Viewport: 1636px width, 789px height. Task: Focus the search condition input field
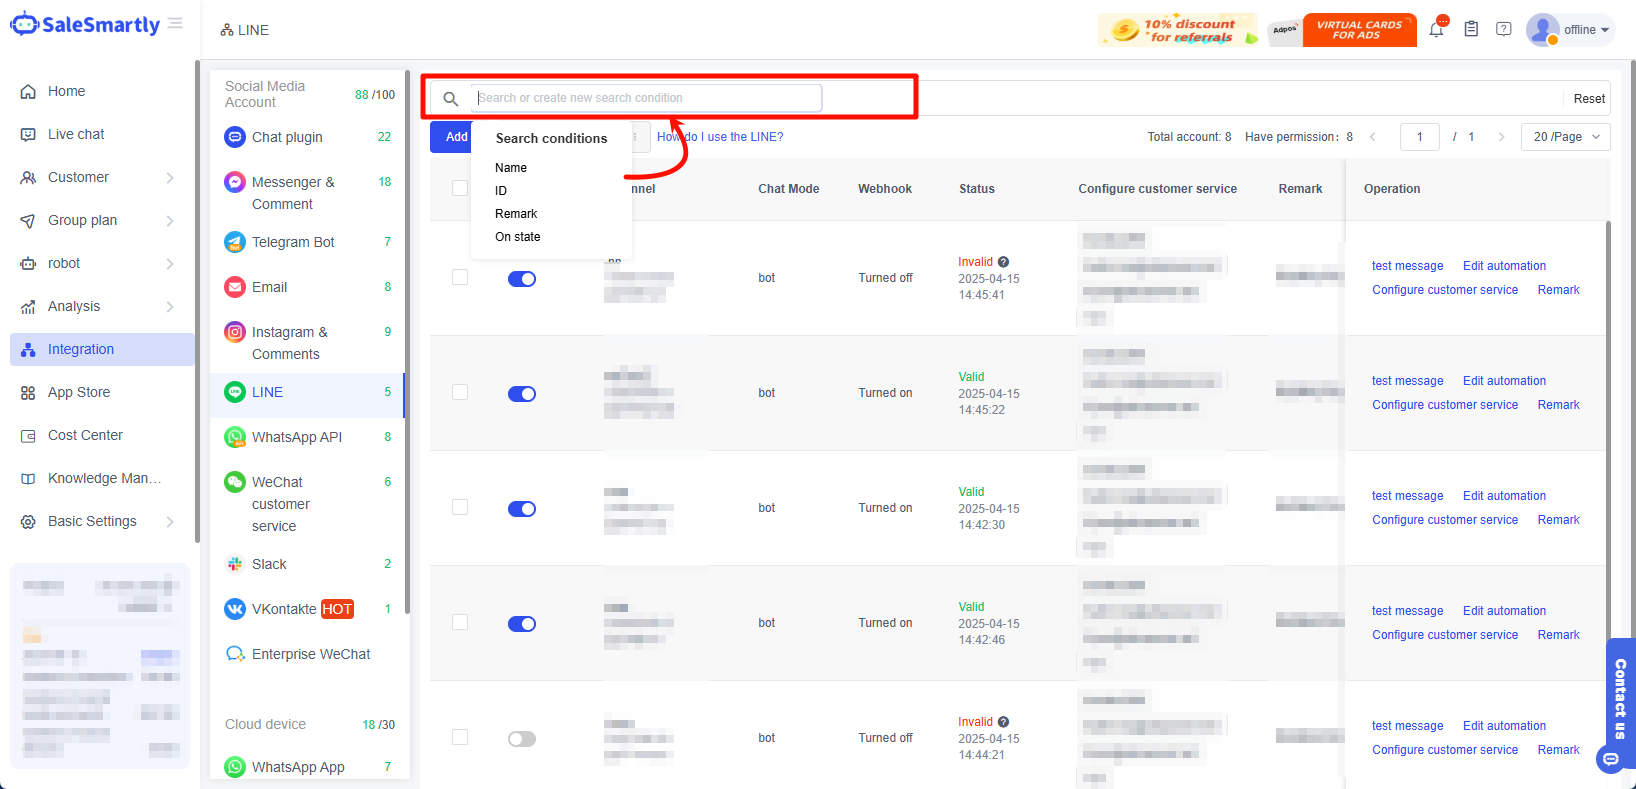646,98
